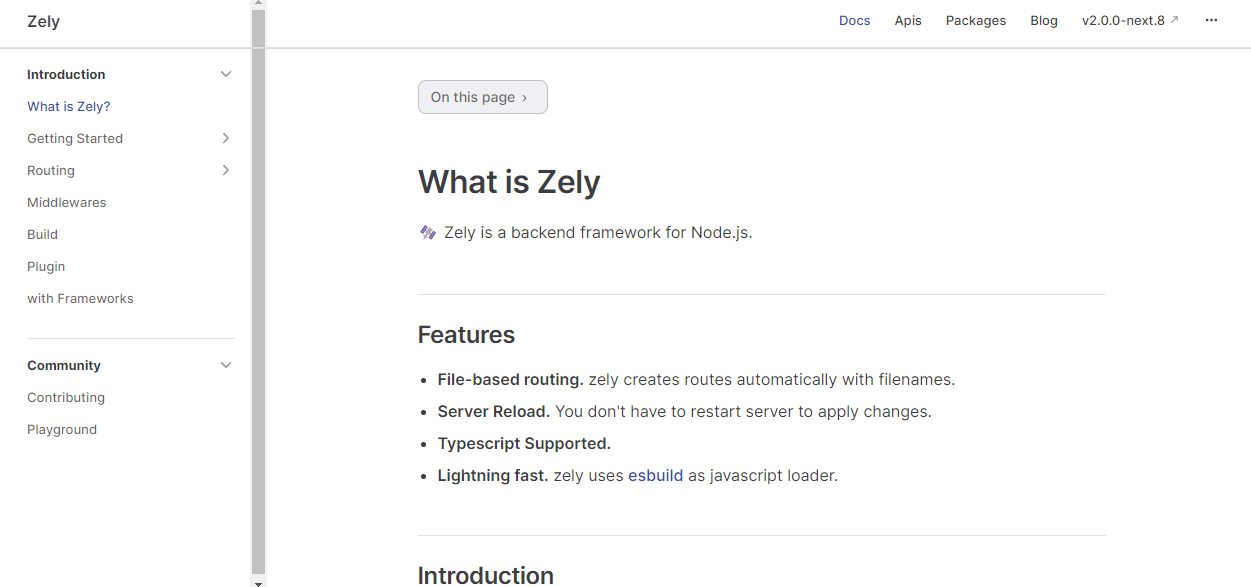This screenshot has width=1251, height=587.
Task: Visit the Blog page
Action: click(1044, 20)
